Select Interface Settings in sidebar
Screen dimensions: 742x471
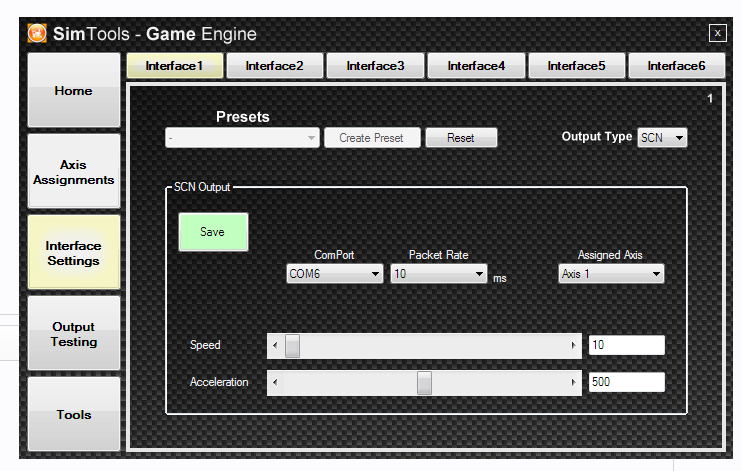[x=74, y=252]
